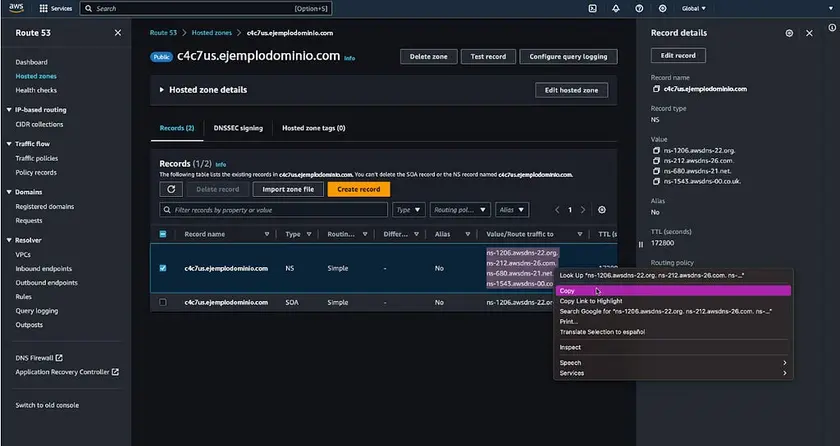840x446 pixels.
Task: Expand the Speech submenu in context menu
Action: (x=673, y=362)
